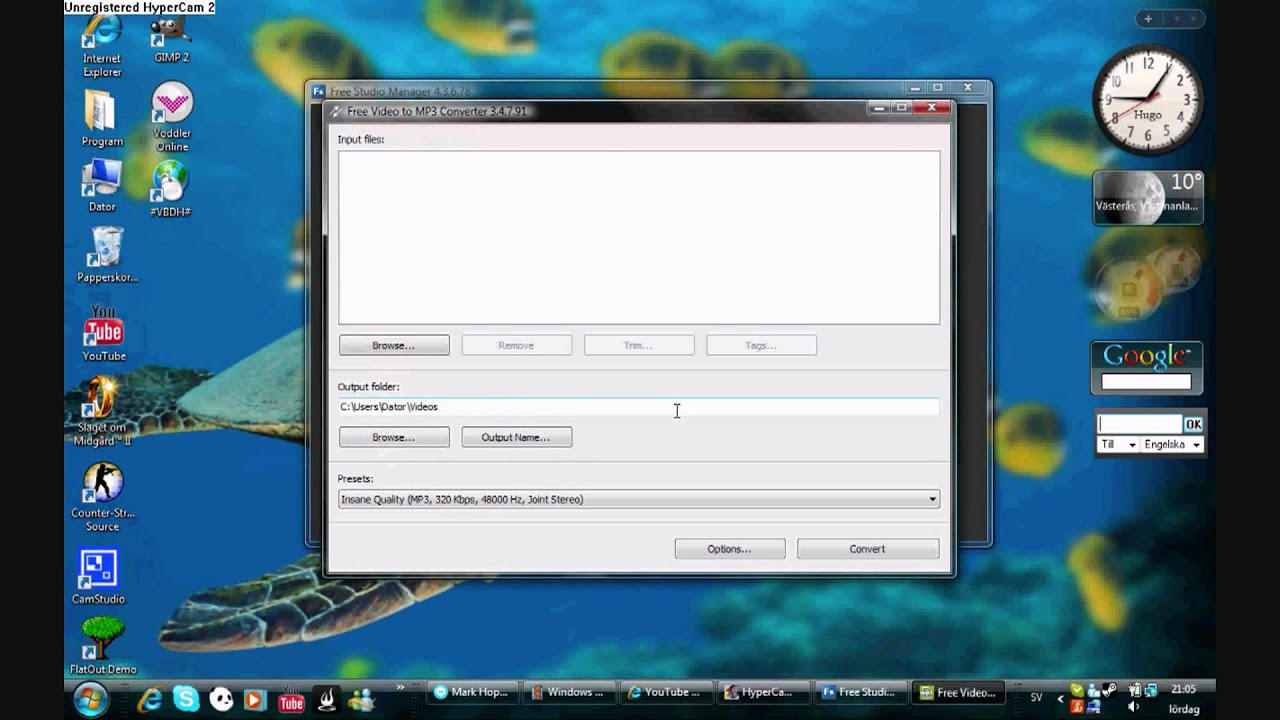The height and width of the screenshot is (720, 1280).
Task: Click the grayed Remove button
Action: (517, 345)
